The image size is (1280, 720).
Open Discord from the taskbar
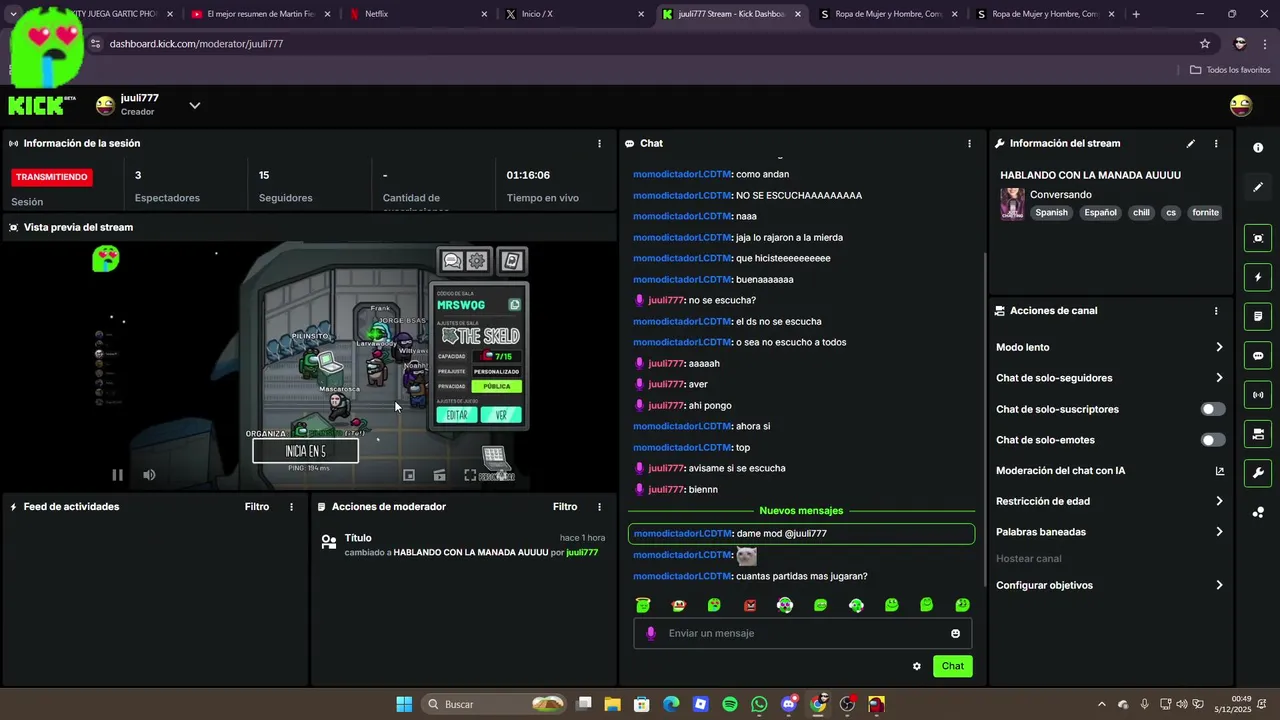(789, 704)
